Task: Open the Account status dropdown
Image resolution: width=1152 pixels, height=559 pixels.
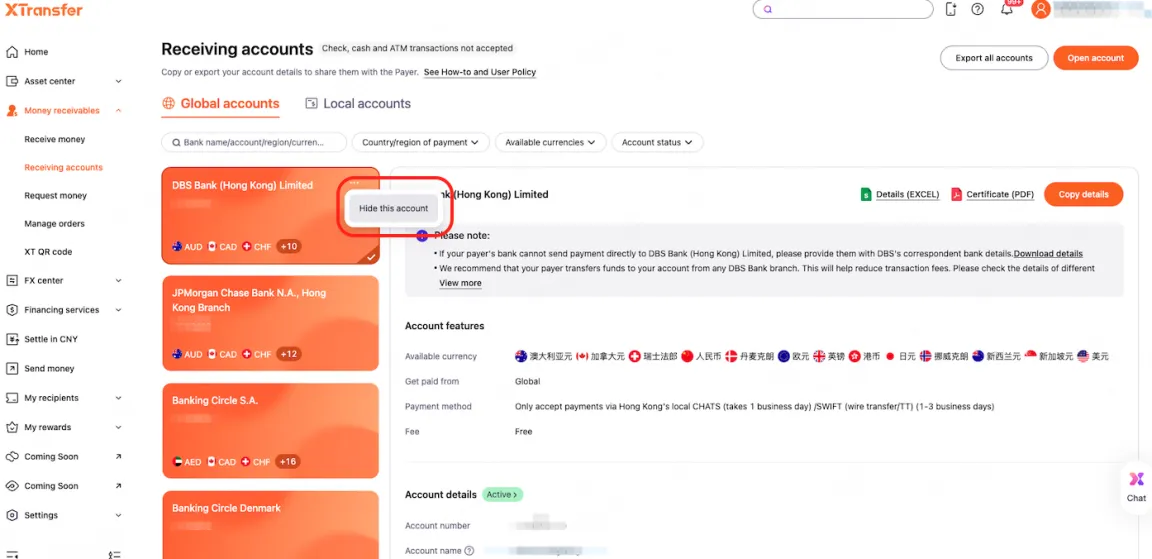Action: point(657,143)
